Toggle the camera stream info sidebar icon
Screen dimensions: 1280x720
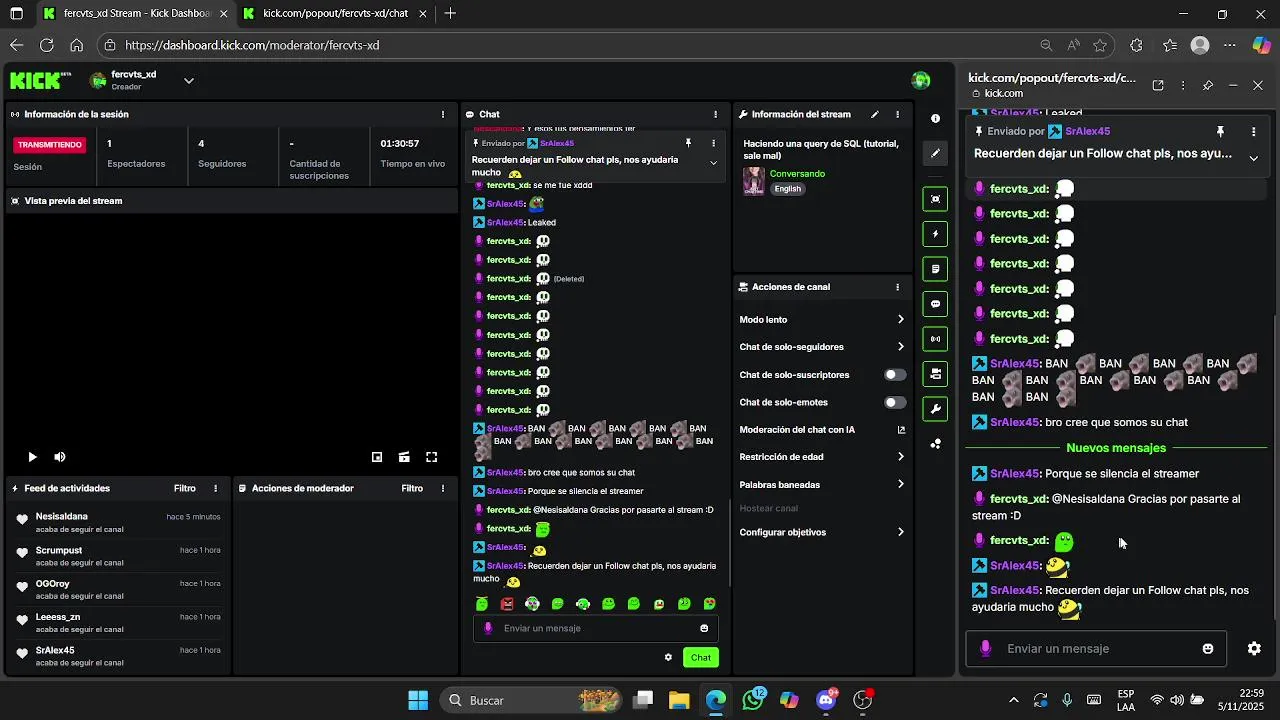click(935, 374)
